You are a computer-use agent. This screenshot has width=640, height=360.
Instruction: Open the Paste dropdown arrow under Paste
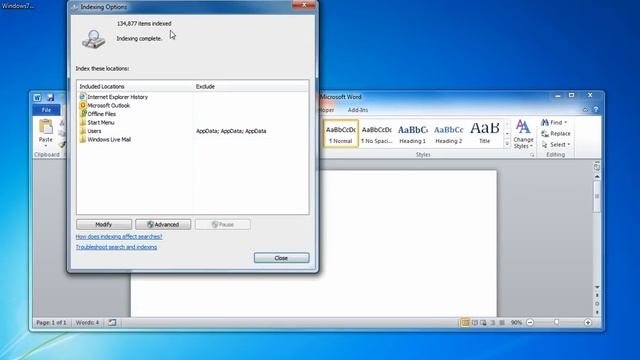coord(46,146)
